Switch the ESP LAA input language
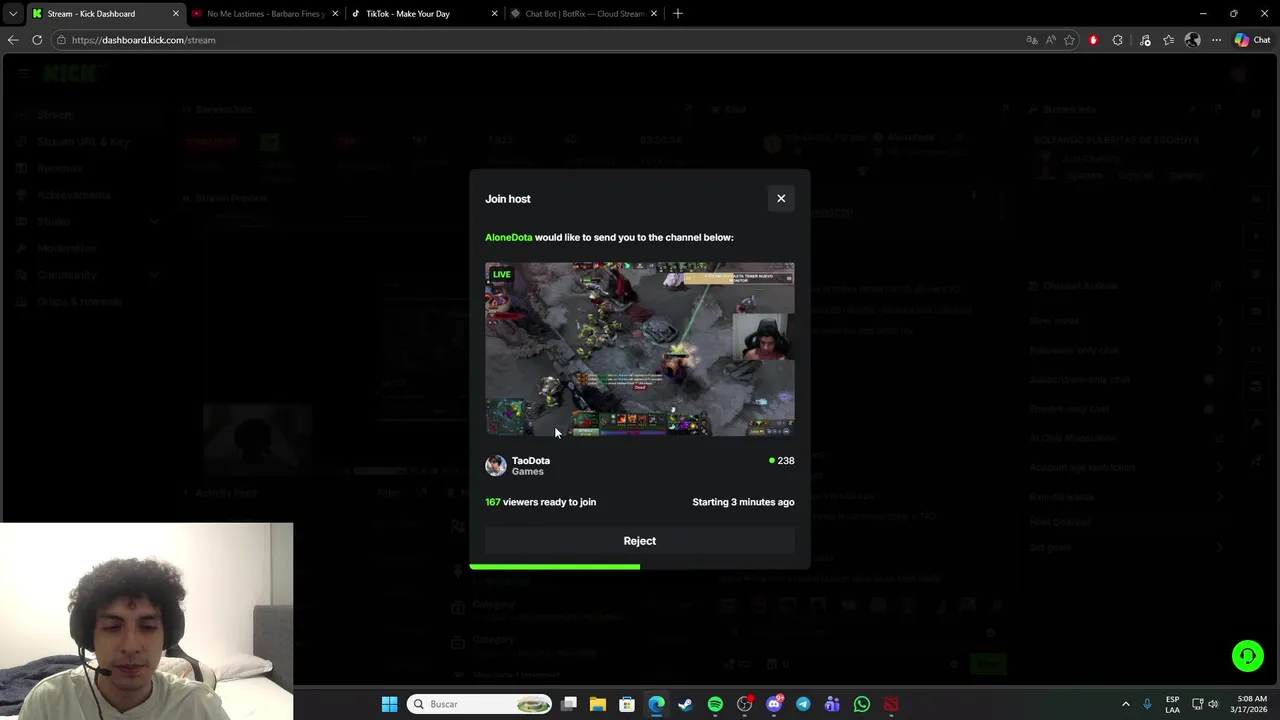Screen dimensions: 1280x720 click(x=1172, y=704)
